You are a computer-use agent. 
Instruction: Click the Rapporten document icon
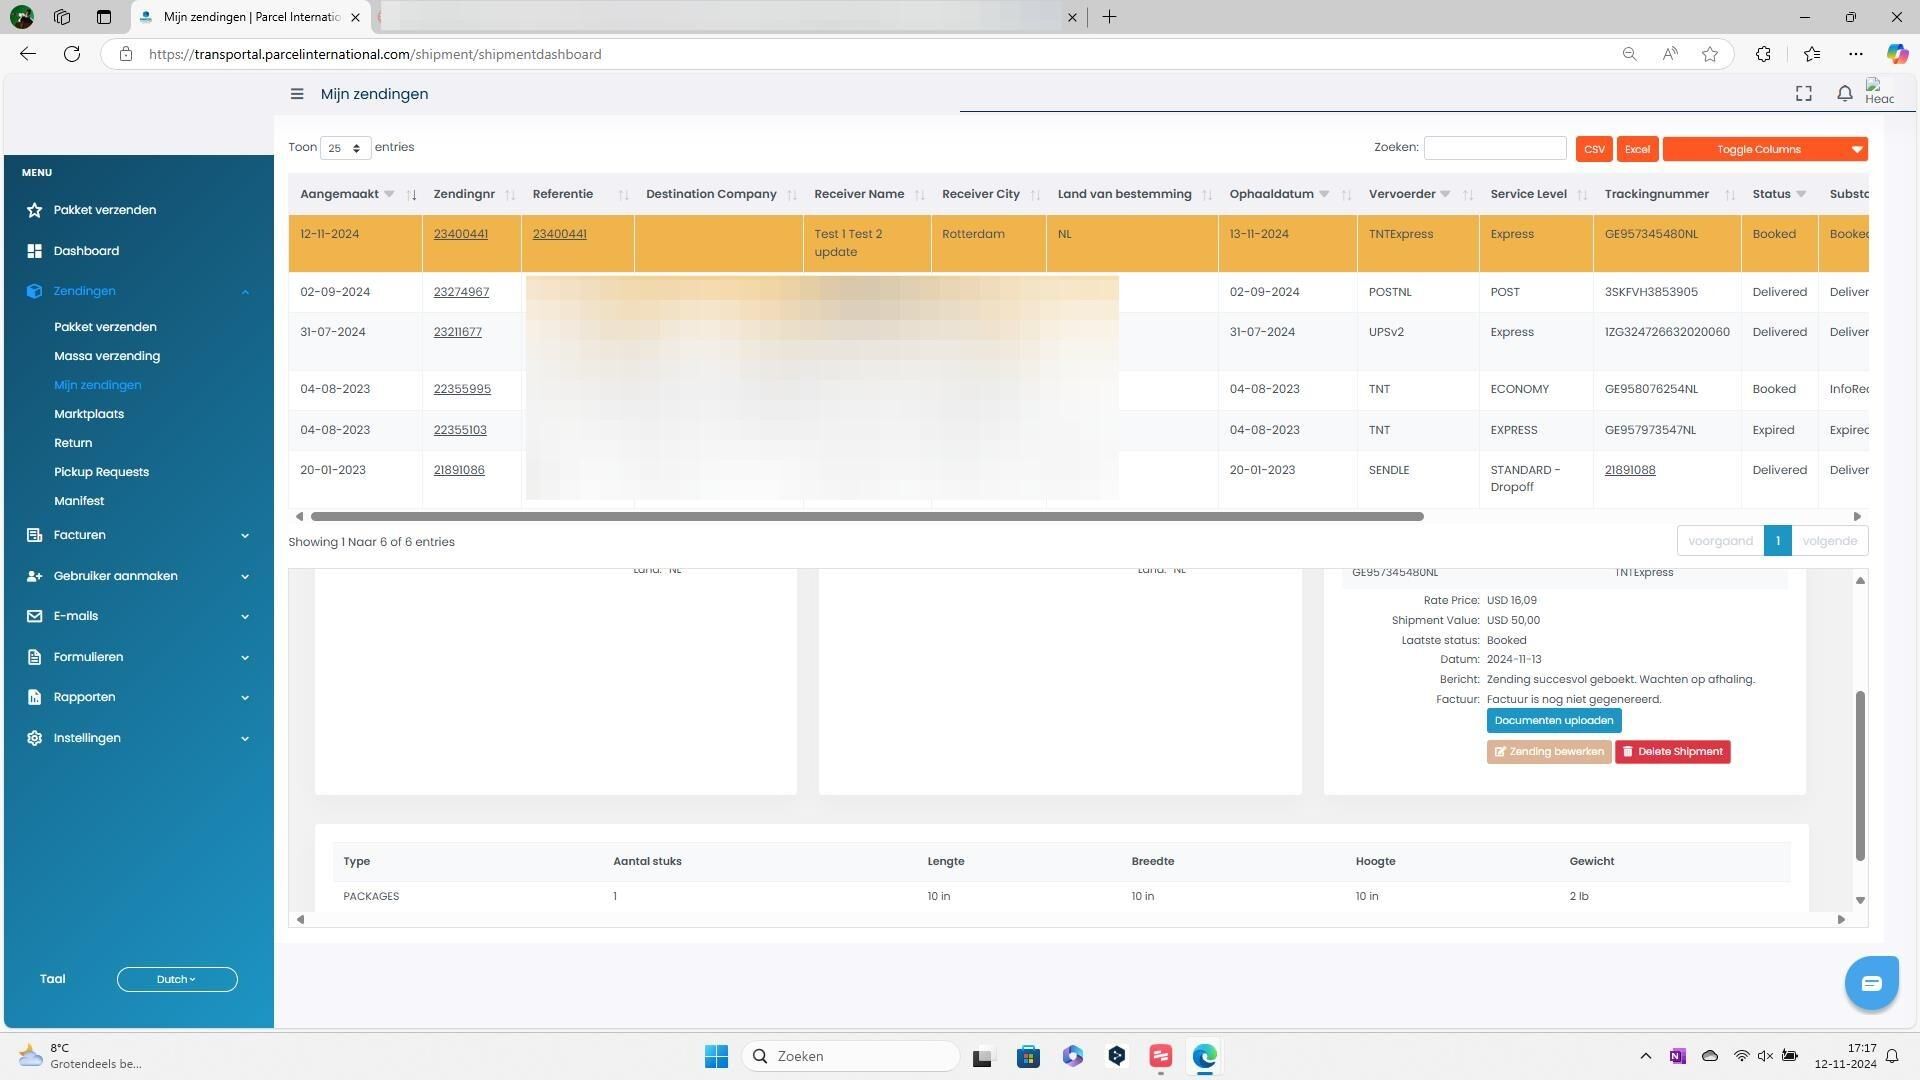click(35, 697)
